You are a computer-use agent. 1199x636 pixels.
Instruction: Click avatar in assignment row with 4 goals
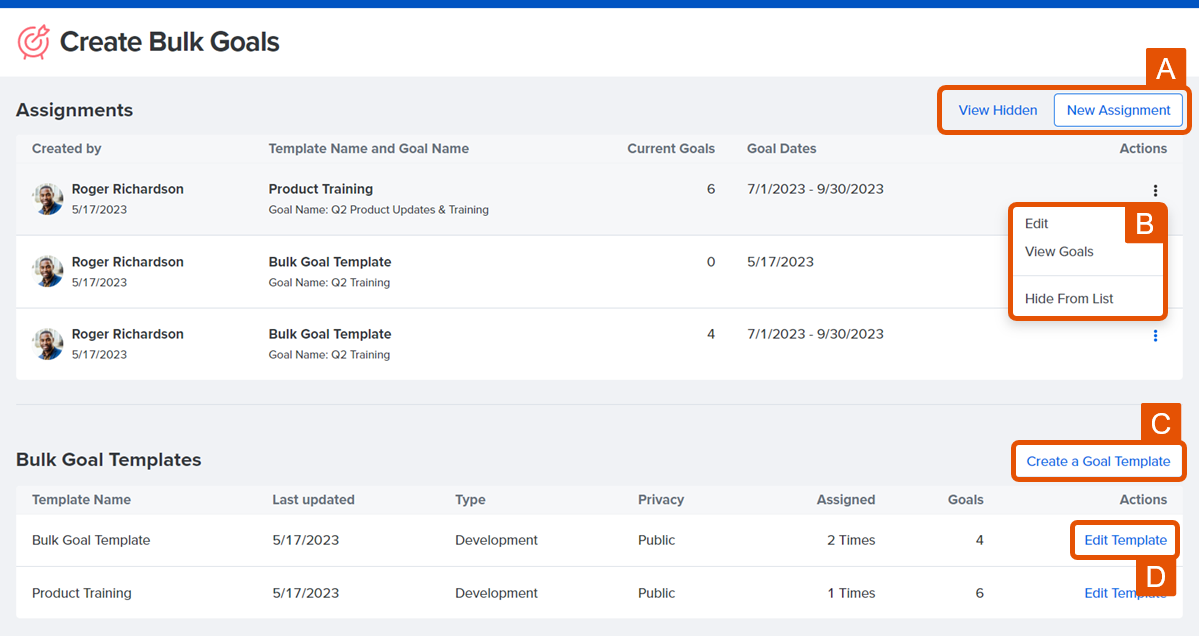pos(47,344)
